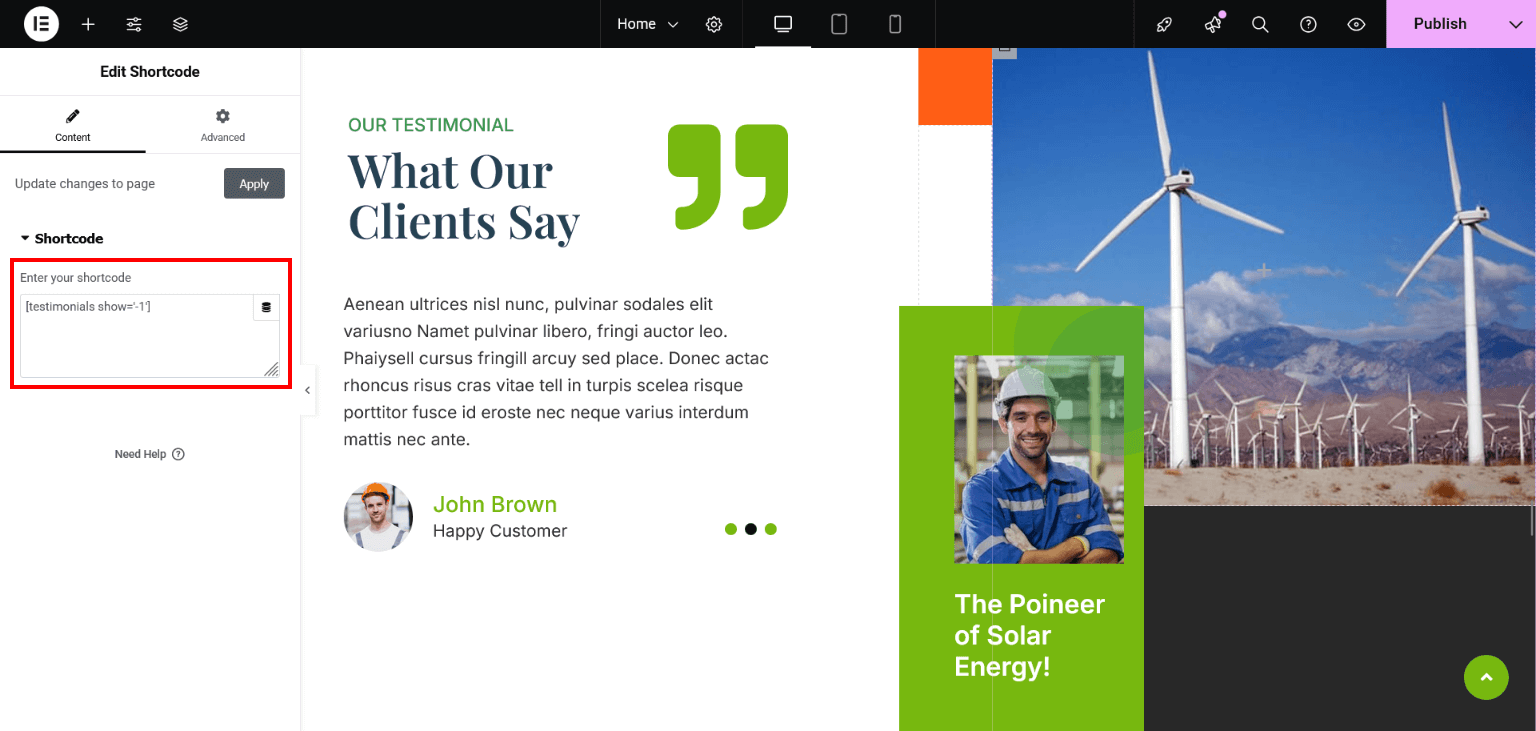Open the Finder search icon
Image resolution: width=1536 pixels, height=731 pixels.
point(1260,24)
